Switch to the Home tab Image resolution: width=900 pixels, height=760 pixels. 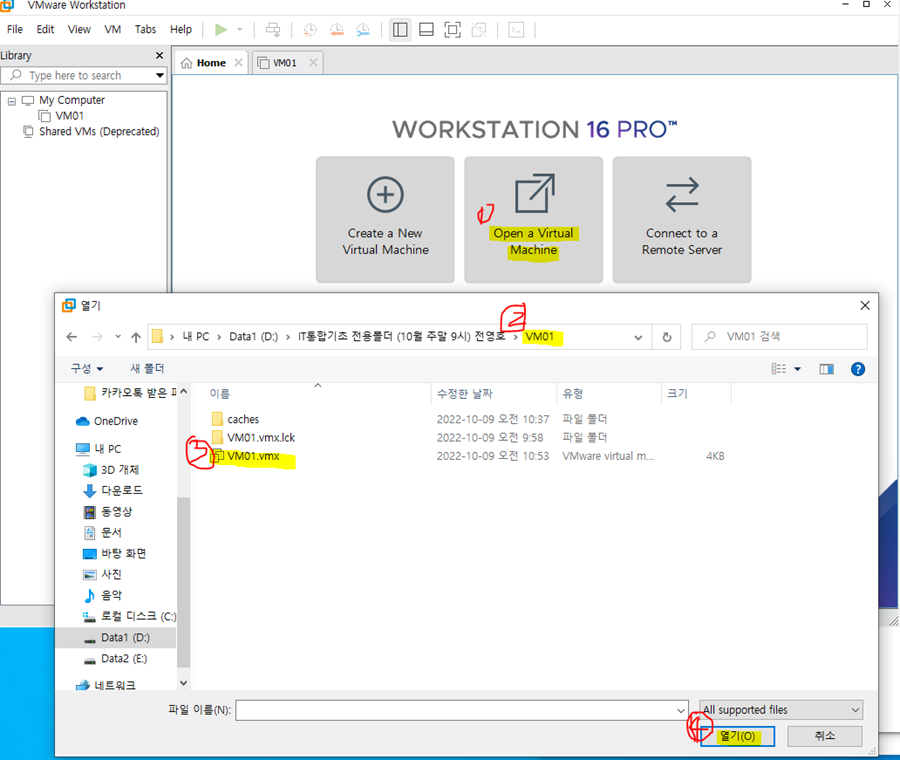click(211, 63)
